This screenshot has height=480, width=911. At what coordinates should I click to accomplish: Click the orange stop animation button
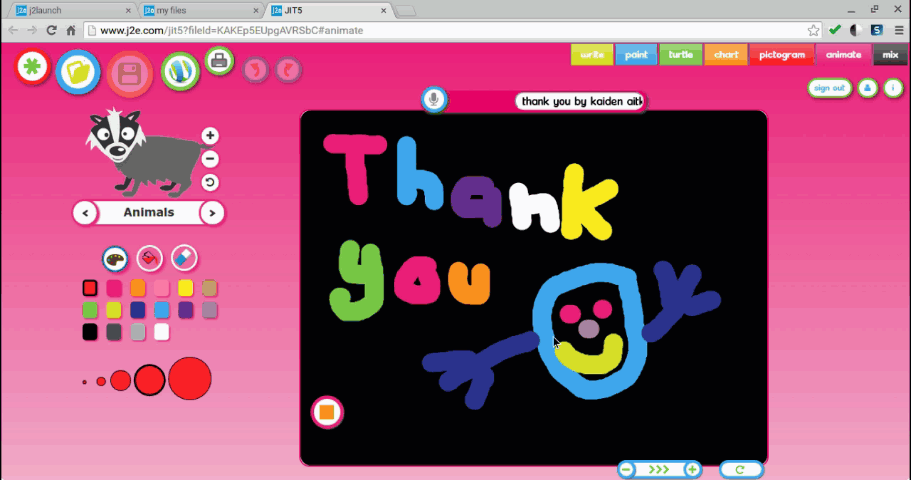pyautogui.click(x=327, y=411)
